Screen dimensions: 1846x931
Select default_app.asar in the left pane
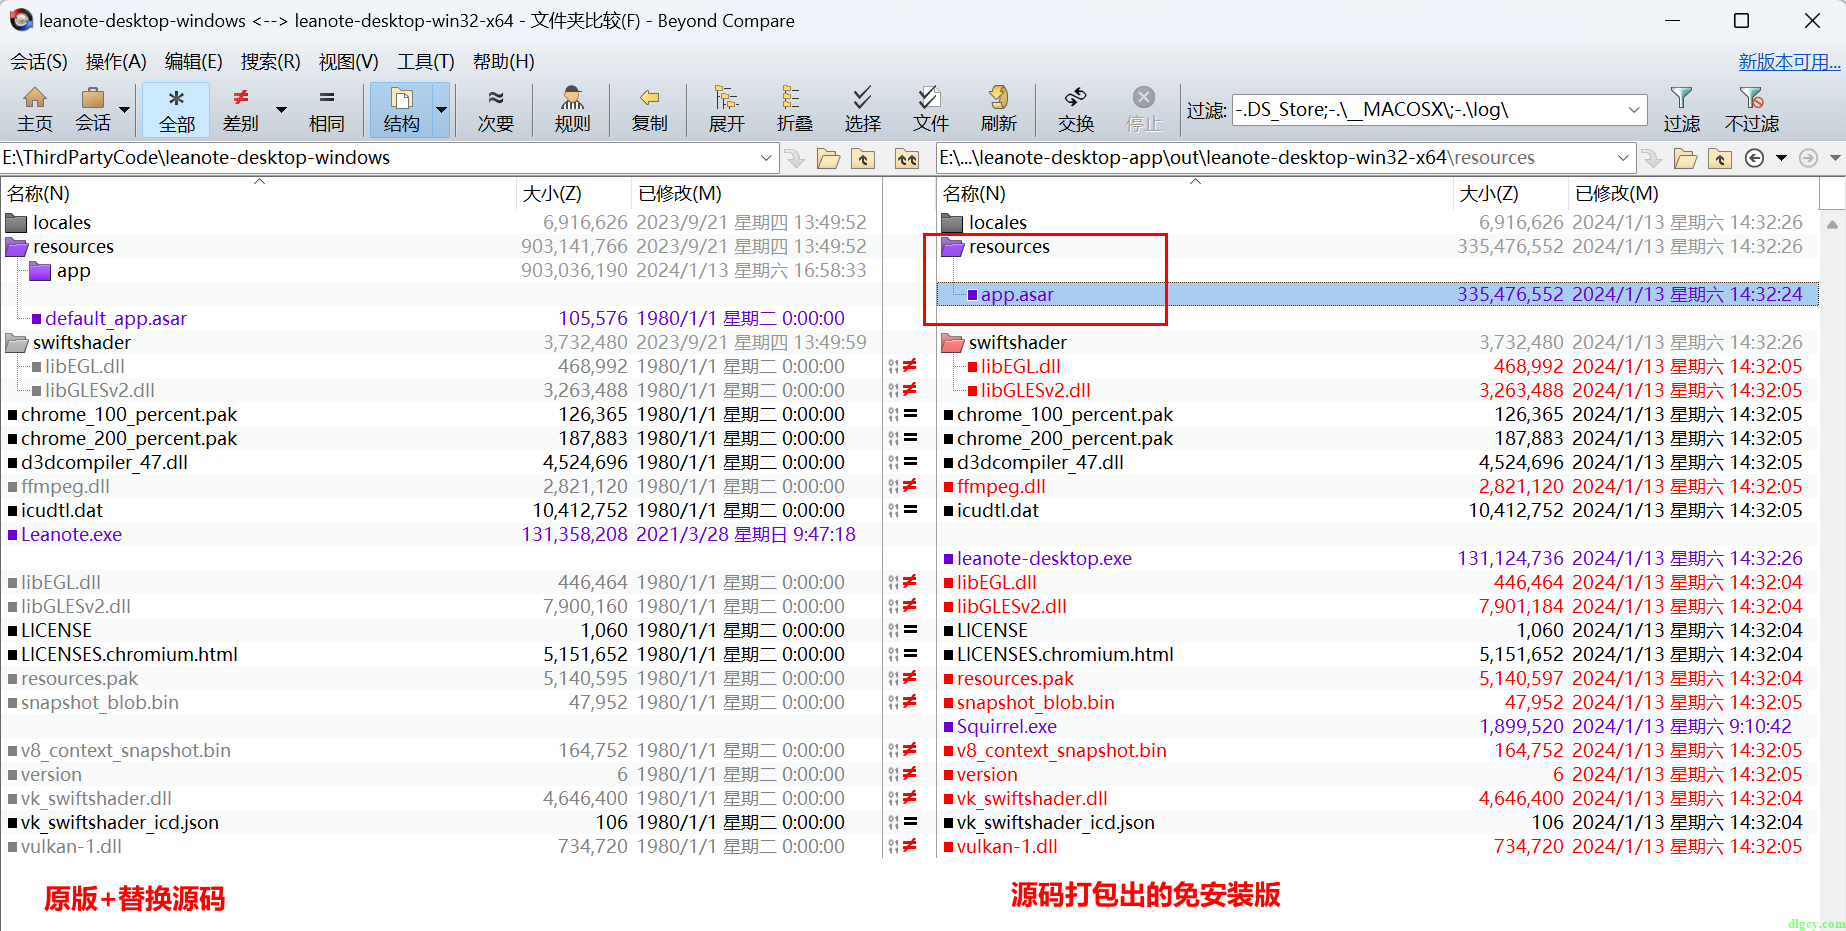115,319
